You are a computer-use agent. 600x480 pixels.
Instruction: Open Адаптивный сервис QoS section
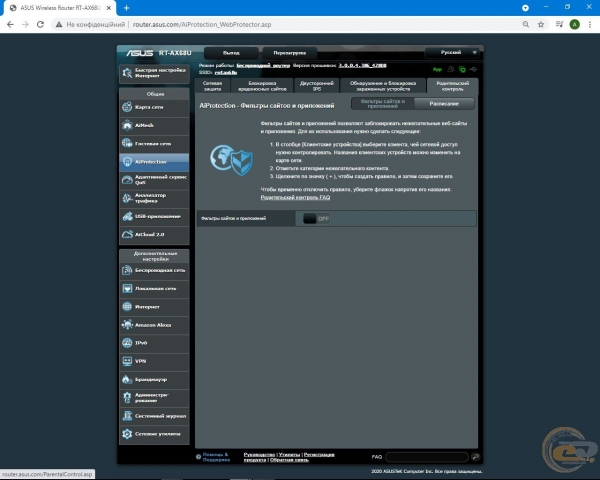(154, 180)
